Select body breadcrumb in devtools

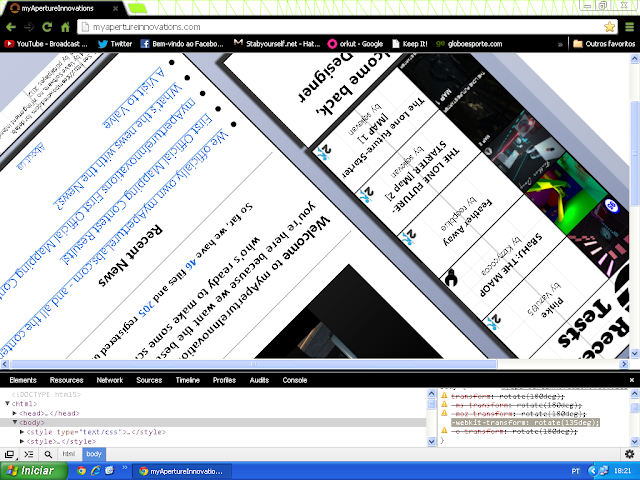coord(94,454)
